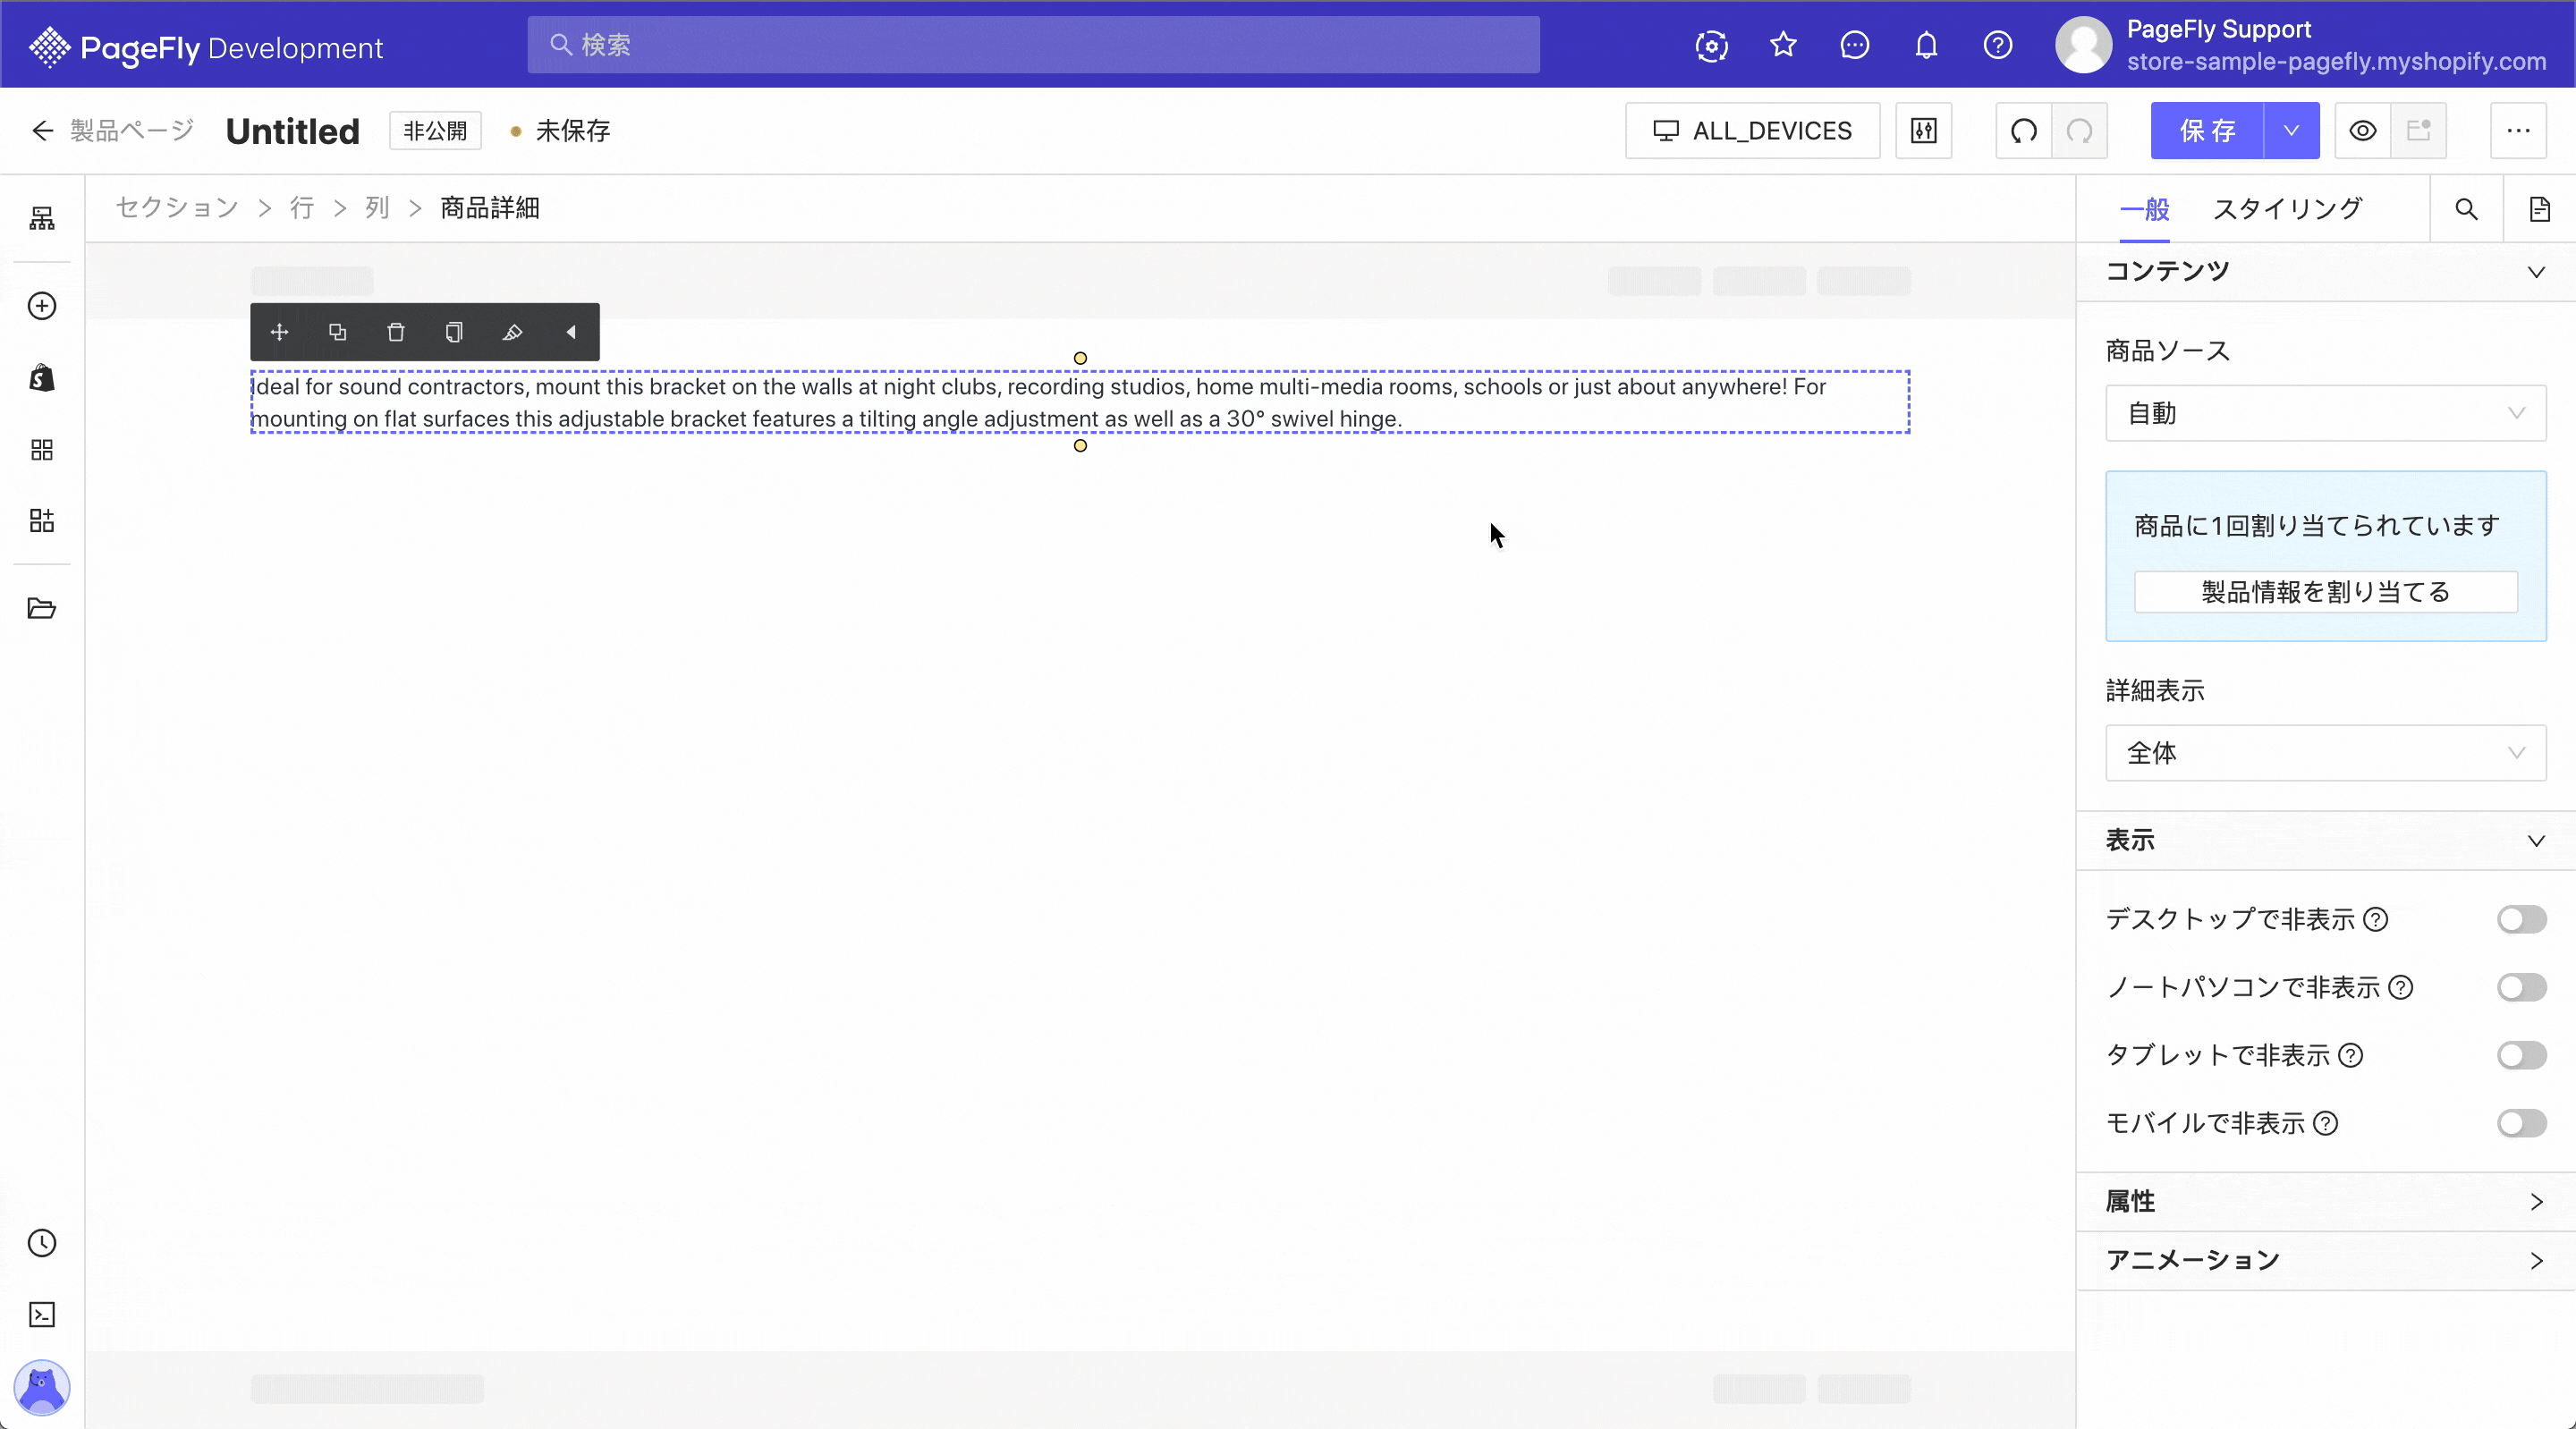This screenshot has height=1429, width=2576.
Task: Click 製品情報を割り当てる button
Action: 2326,592
